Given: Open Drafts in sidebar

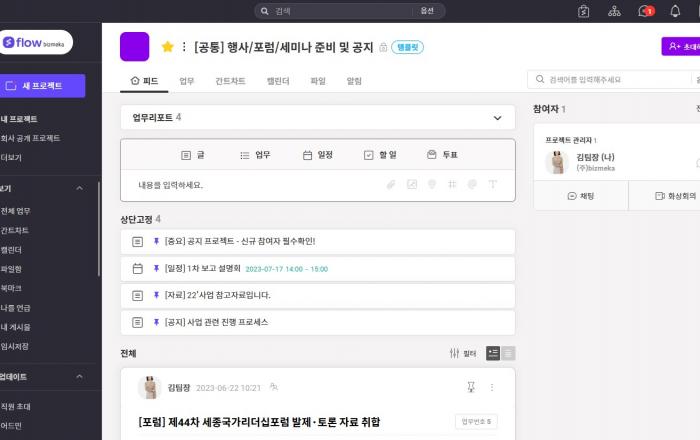Looking at the screenshot, I should [14, 346].
